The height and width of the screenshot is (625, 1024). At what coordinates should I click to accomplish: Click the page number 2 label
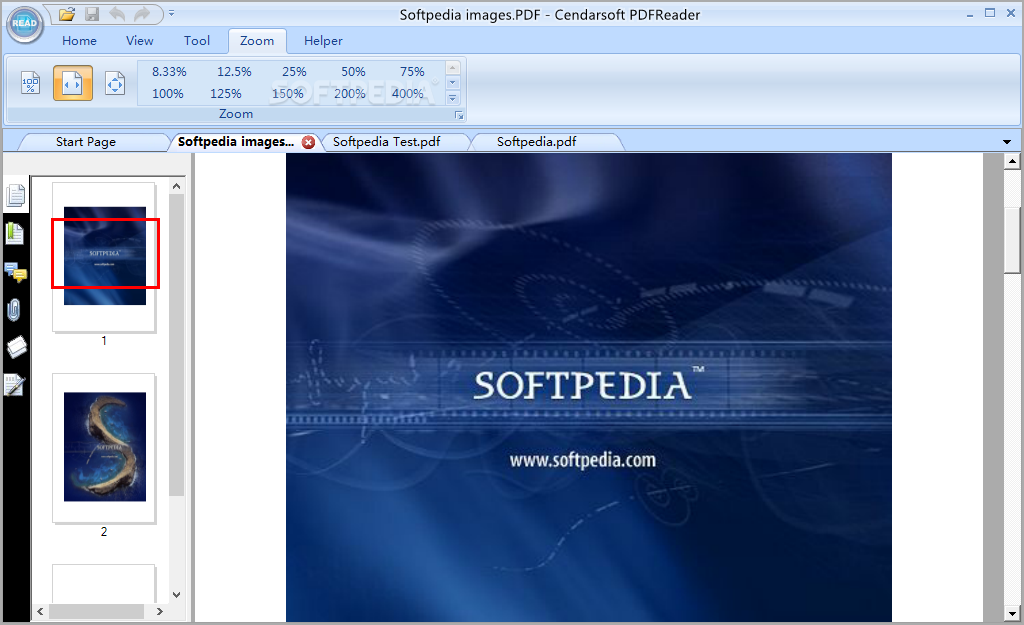tap(104, 532)
